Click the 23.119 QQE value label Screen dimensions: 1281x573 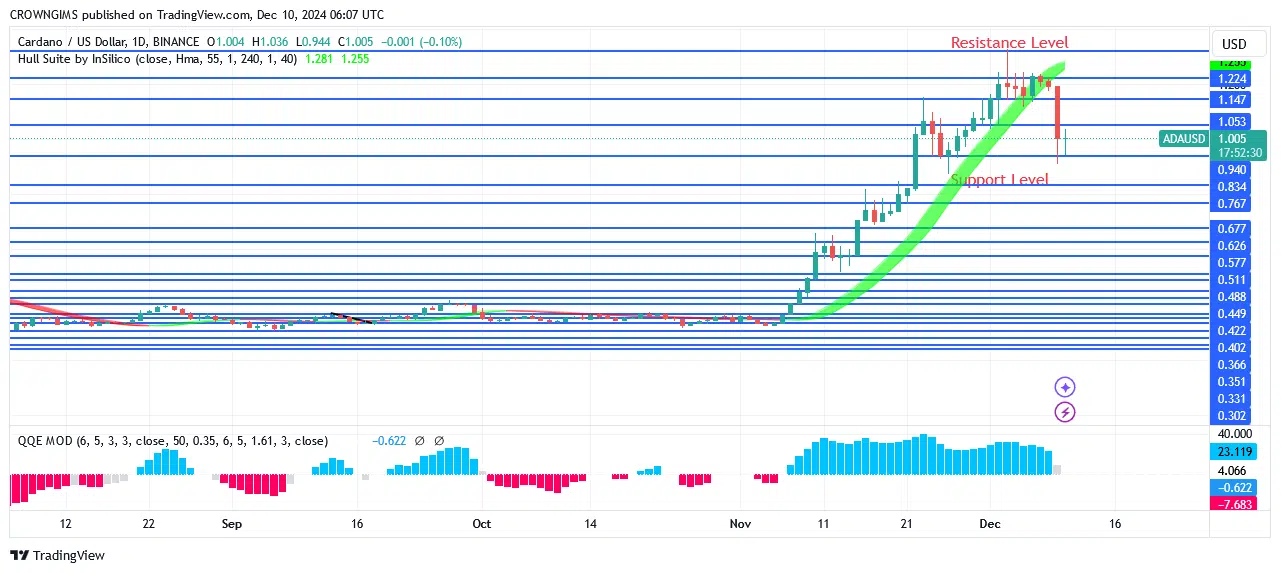coord(1234,452)
